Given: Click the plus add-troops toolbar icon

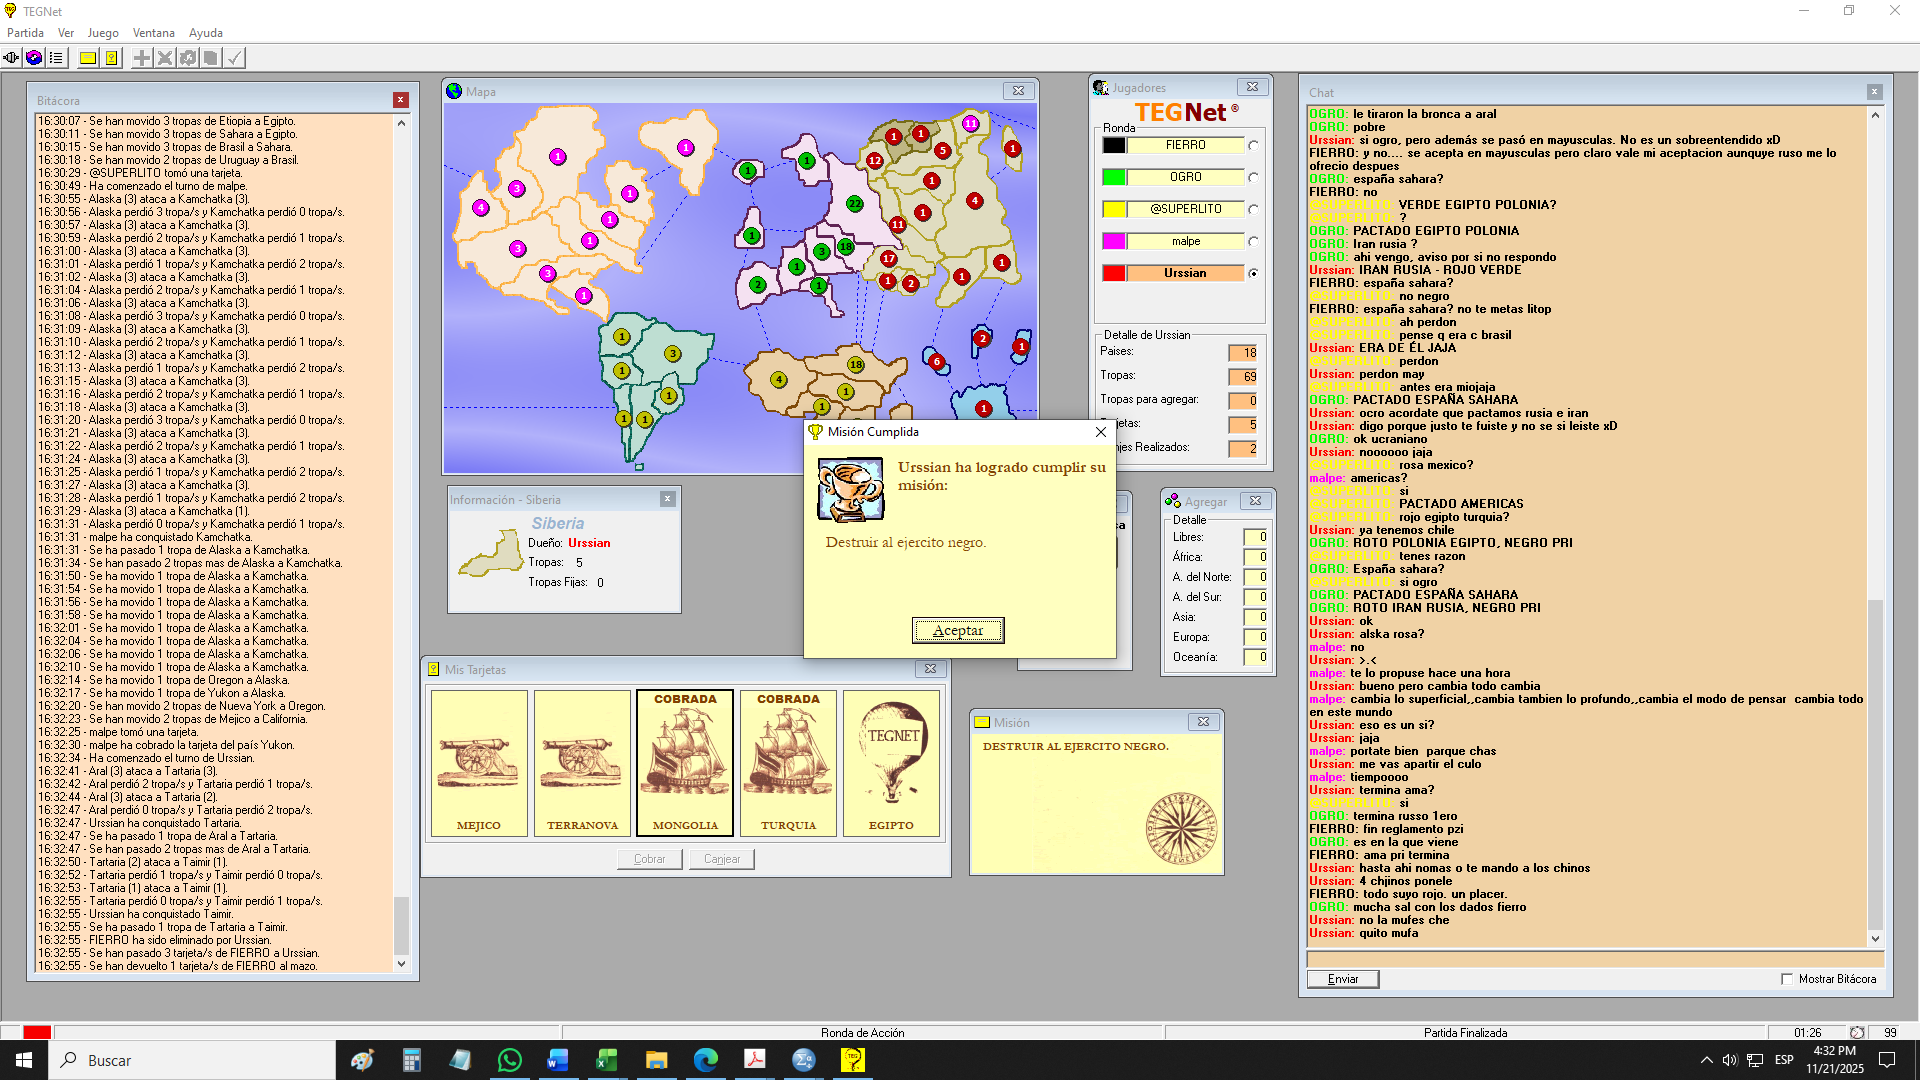Looking at the screenshot, I should coord(142,58).
